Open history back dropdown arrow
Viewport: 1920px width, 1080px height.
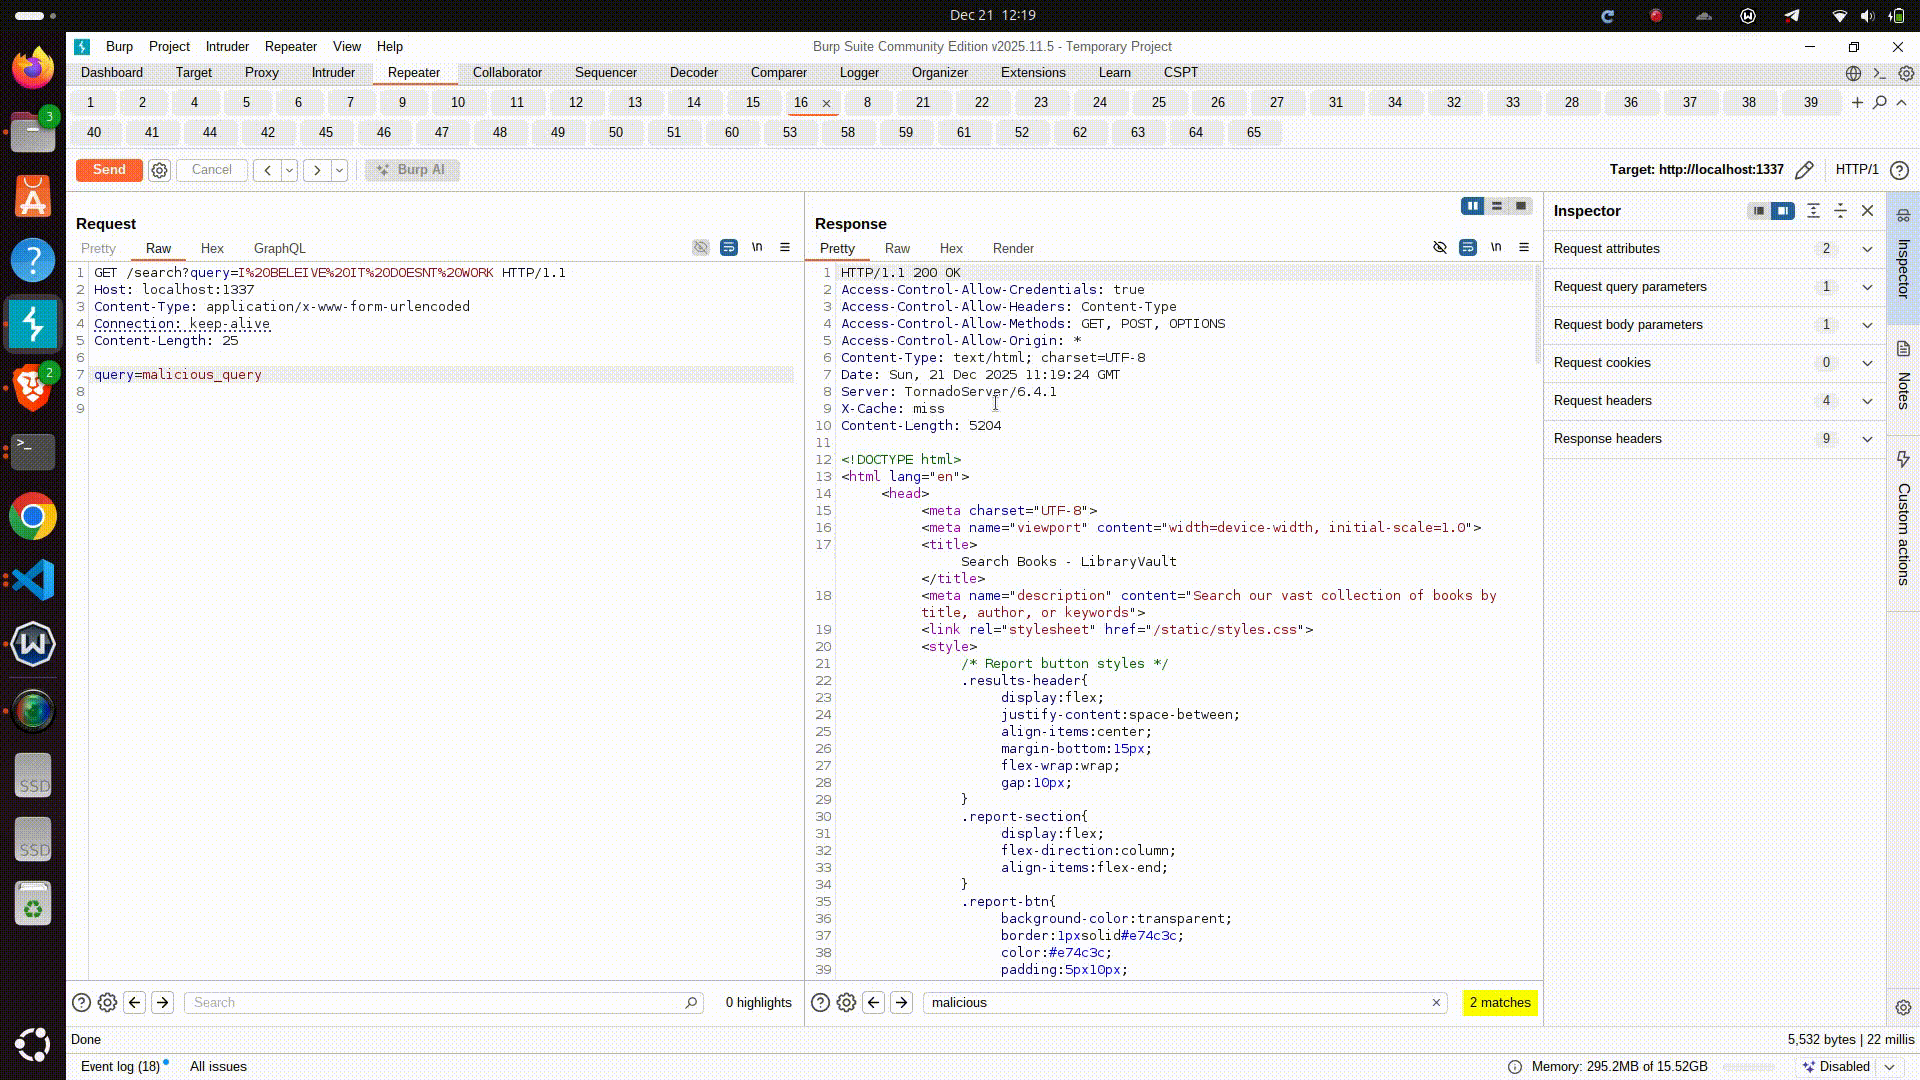[x=289, y=170]
